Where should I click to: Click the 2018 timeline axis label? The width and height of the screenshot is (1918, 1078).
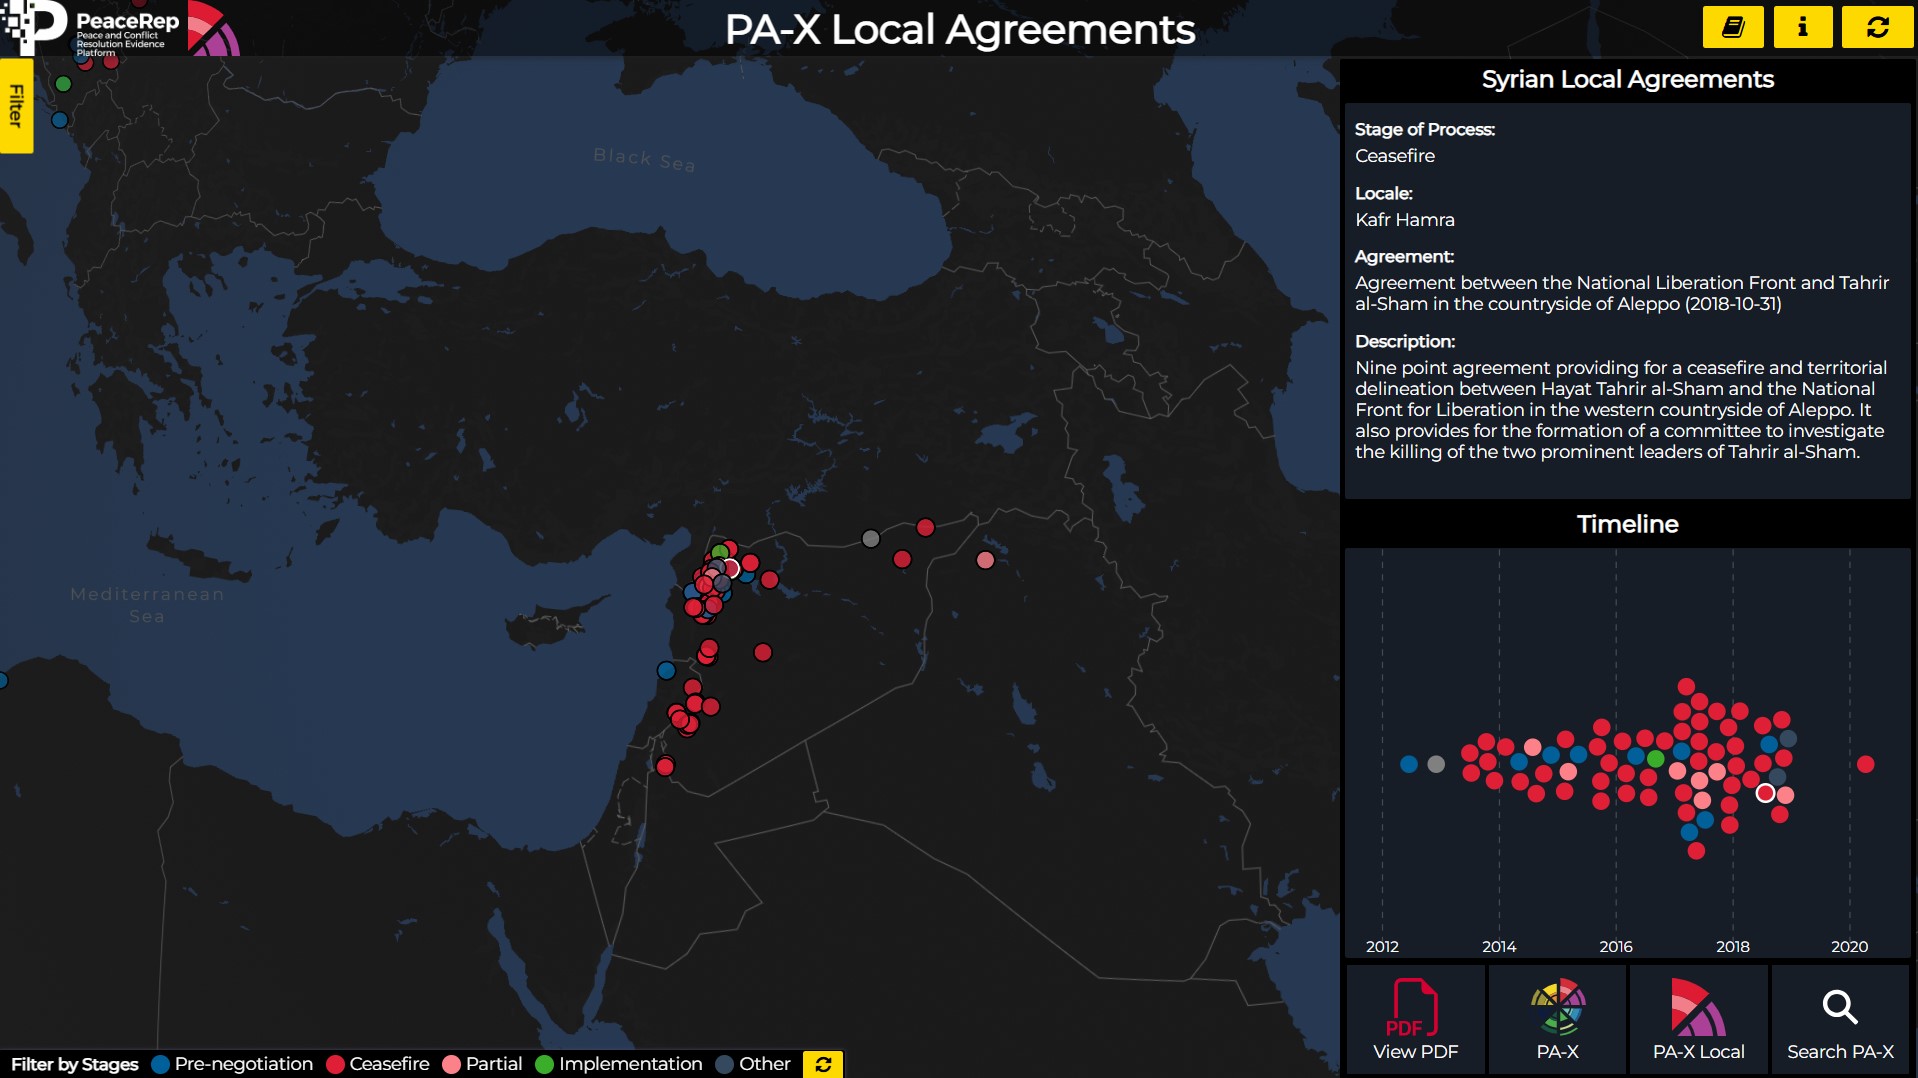(1732, 946)
